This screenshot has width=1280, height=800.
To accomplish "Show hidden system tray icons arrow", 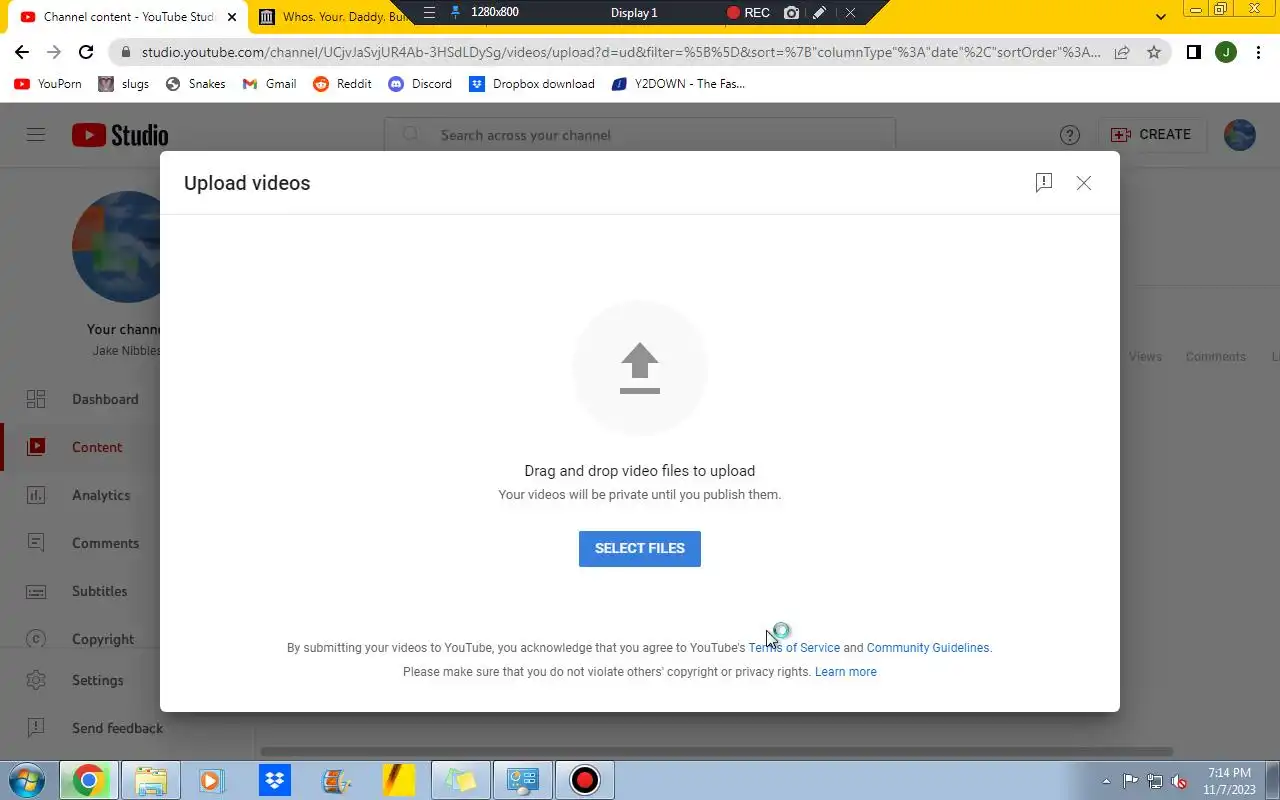I will [1106, 781].
